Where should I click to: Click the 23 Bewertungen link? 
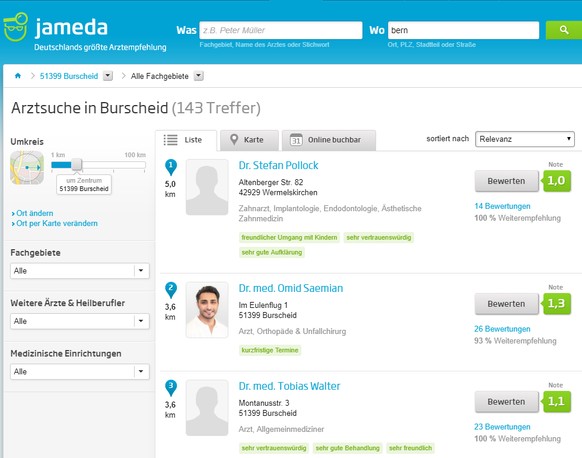[x=502, y=427]
